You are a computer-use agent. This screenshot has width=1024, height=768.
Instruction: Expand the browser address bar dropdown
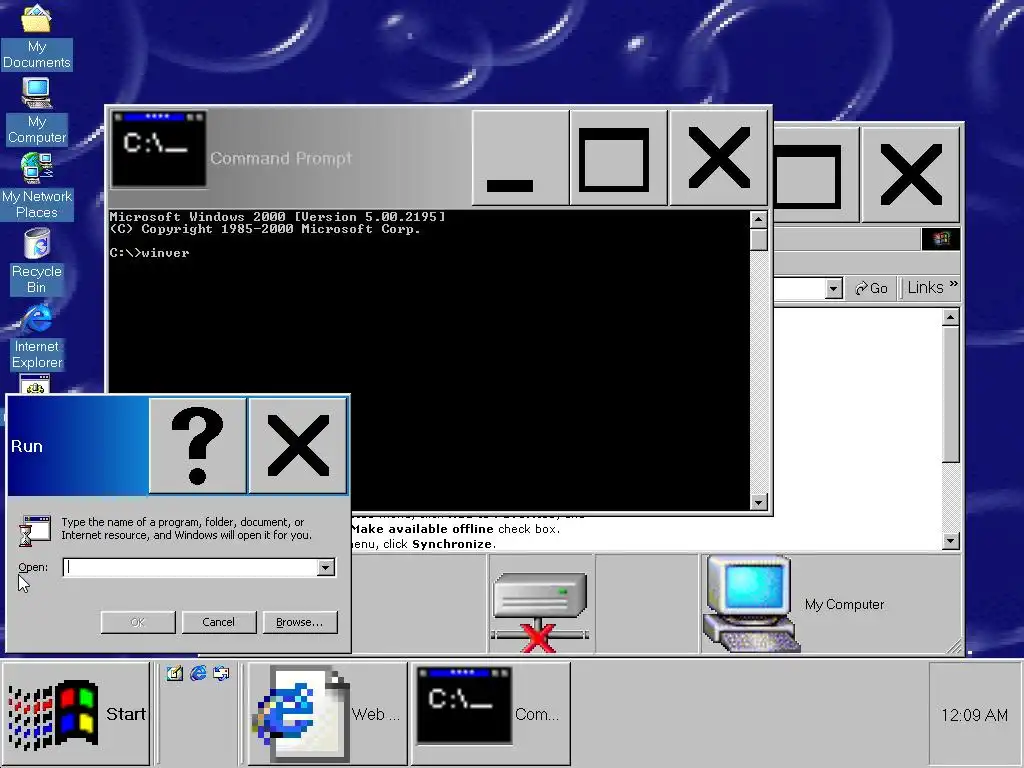[x=833, y=288]
